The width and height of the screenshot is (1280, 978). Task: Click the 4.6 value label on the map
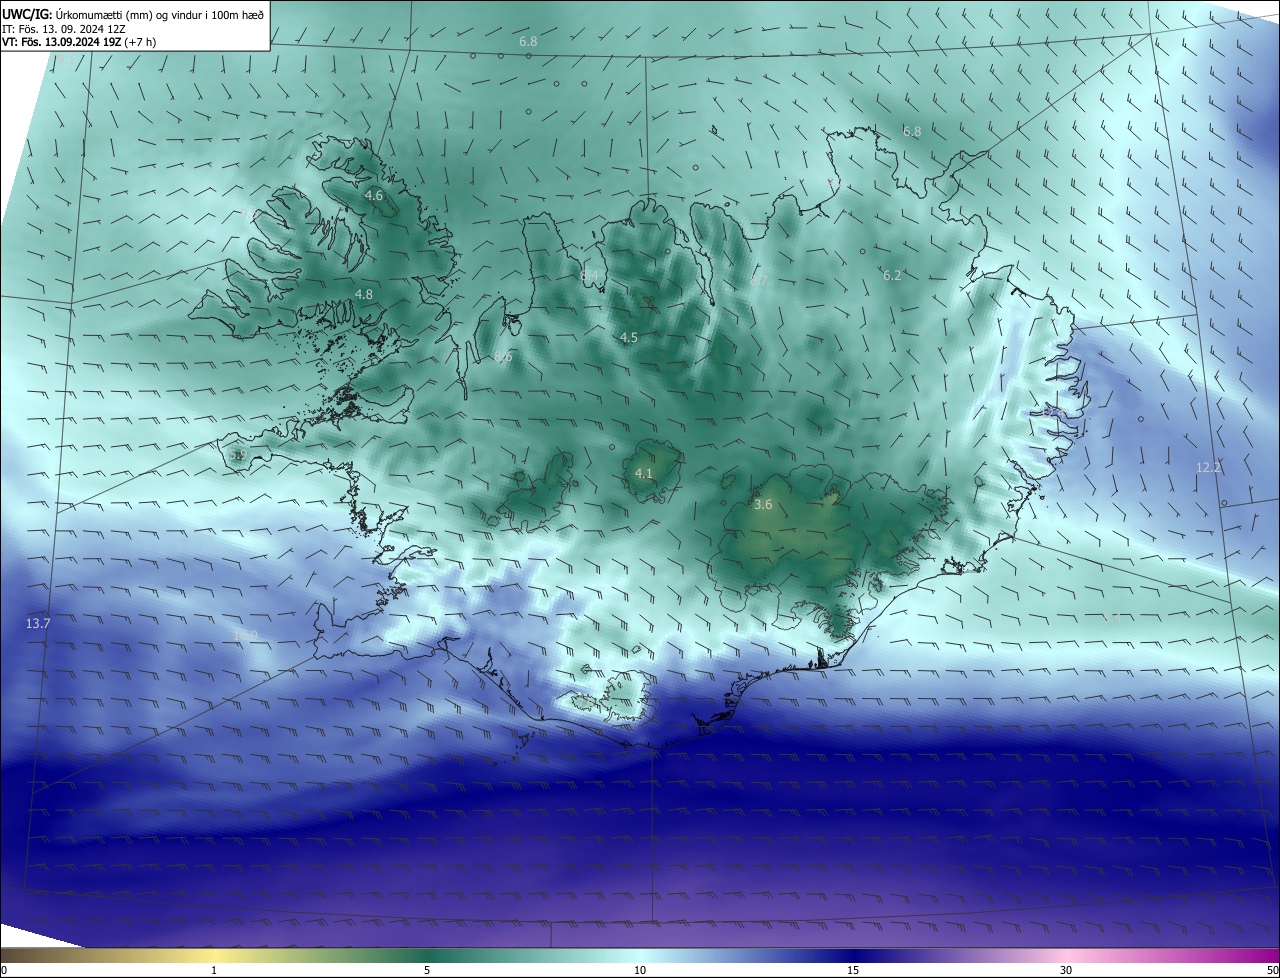click(374, 196)
